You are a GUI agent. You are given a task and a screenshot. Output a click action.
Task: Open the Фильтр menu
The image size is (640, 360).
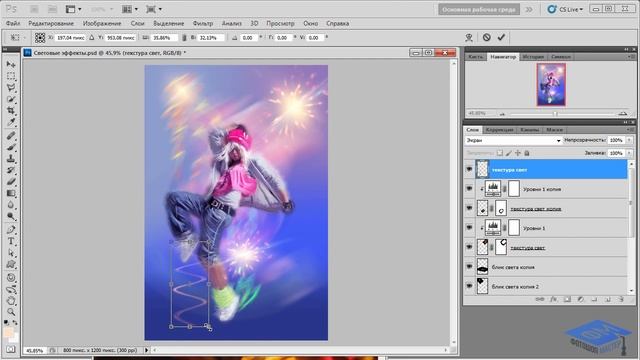click(203, 23)
